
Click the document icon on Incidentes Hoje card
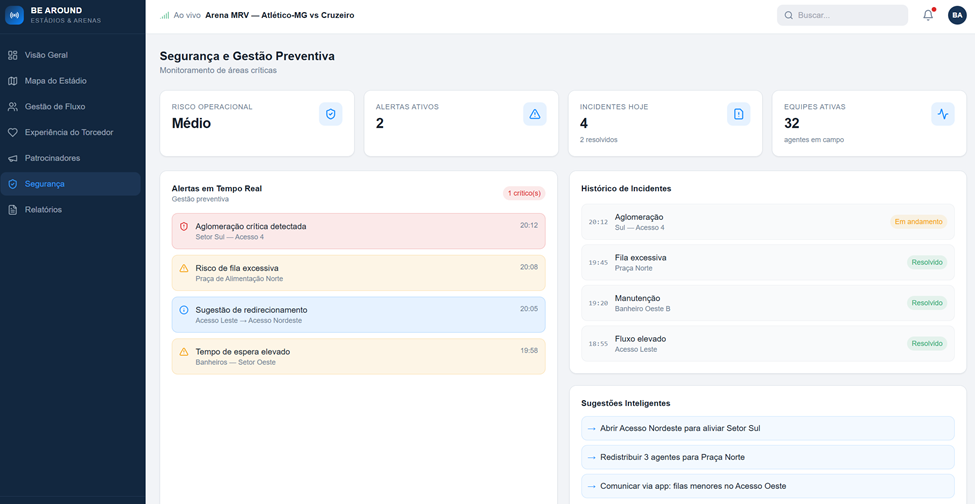[739, 114]
